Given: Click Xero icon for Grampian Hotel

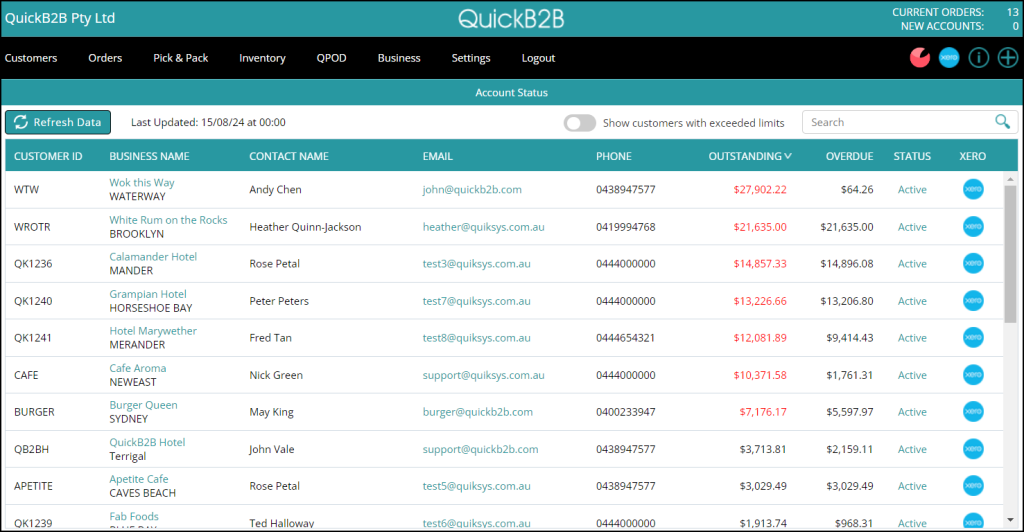Looking at the screenshot, I should (x=973, y=300).
